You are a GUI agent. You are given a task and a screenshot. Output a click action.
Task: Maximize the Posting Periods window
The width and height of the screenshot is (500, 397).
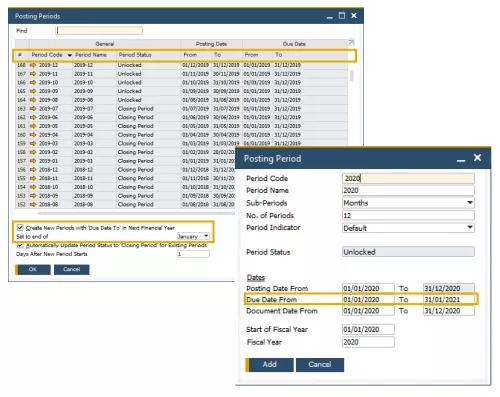pyautogui.click(x=342, y=16)
